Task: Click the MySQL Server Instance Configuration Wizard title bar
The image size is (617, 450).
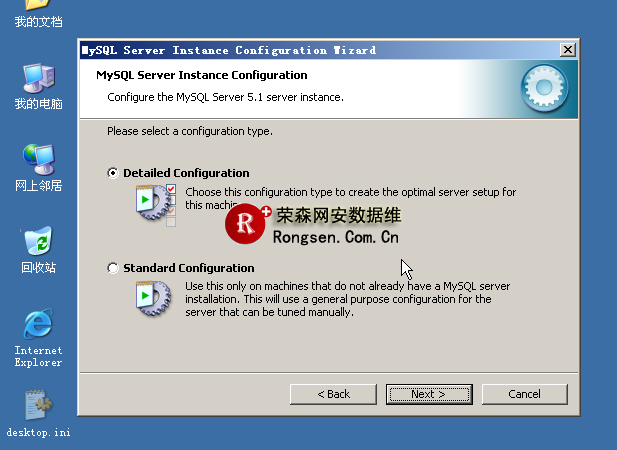Action: pos(300,50)
